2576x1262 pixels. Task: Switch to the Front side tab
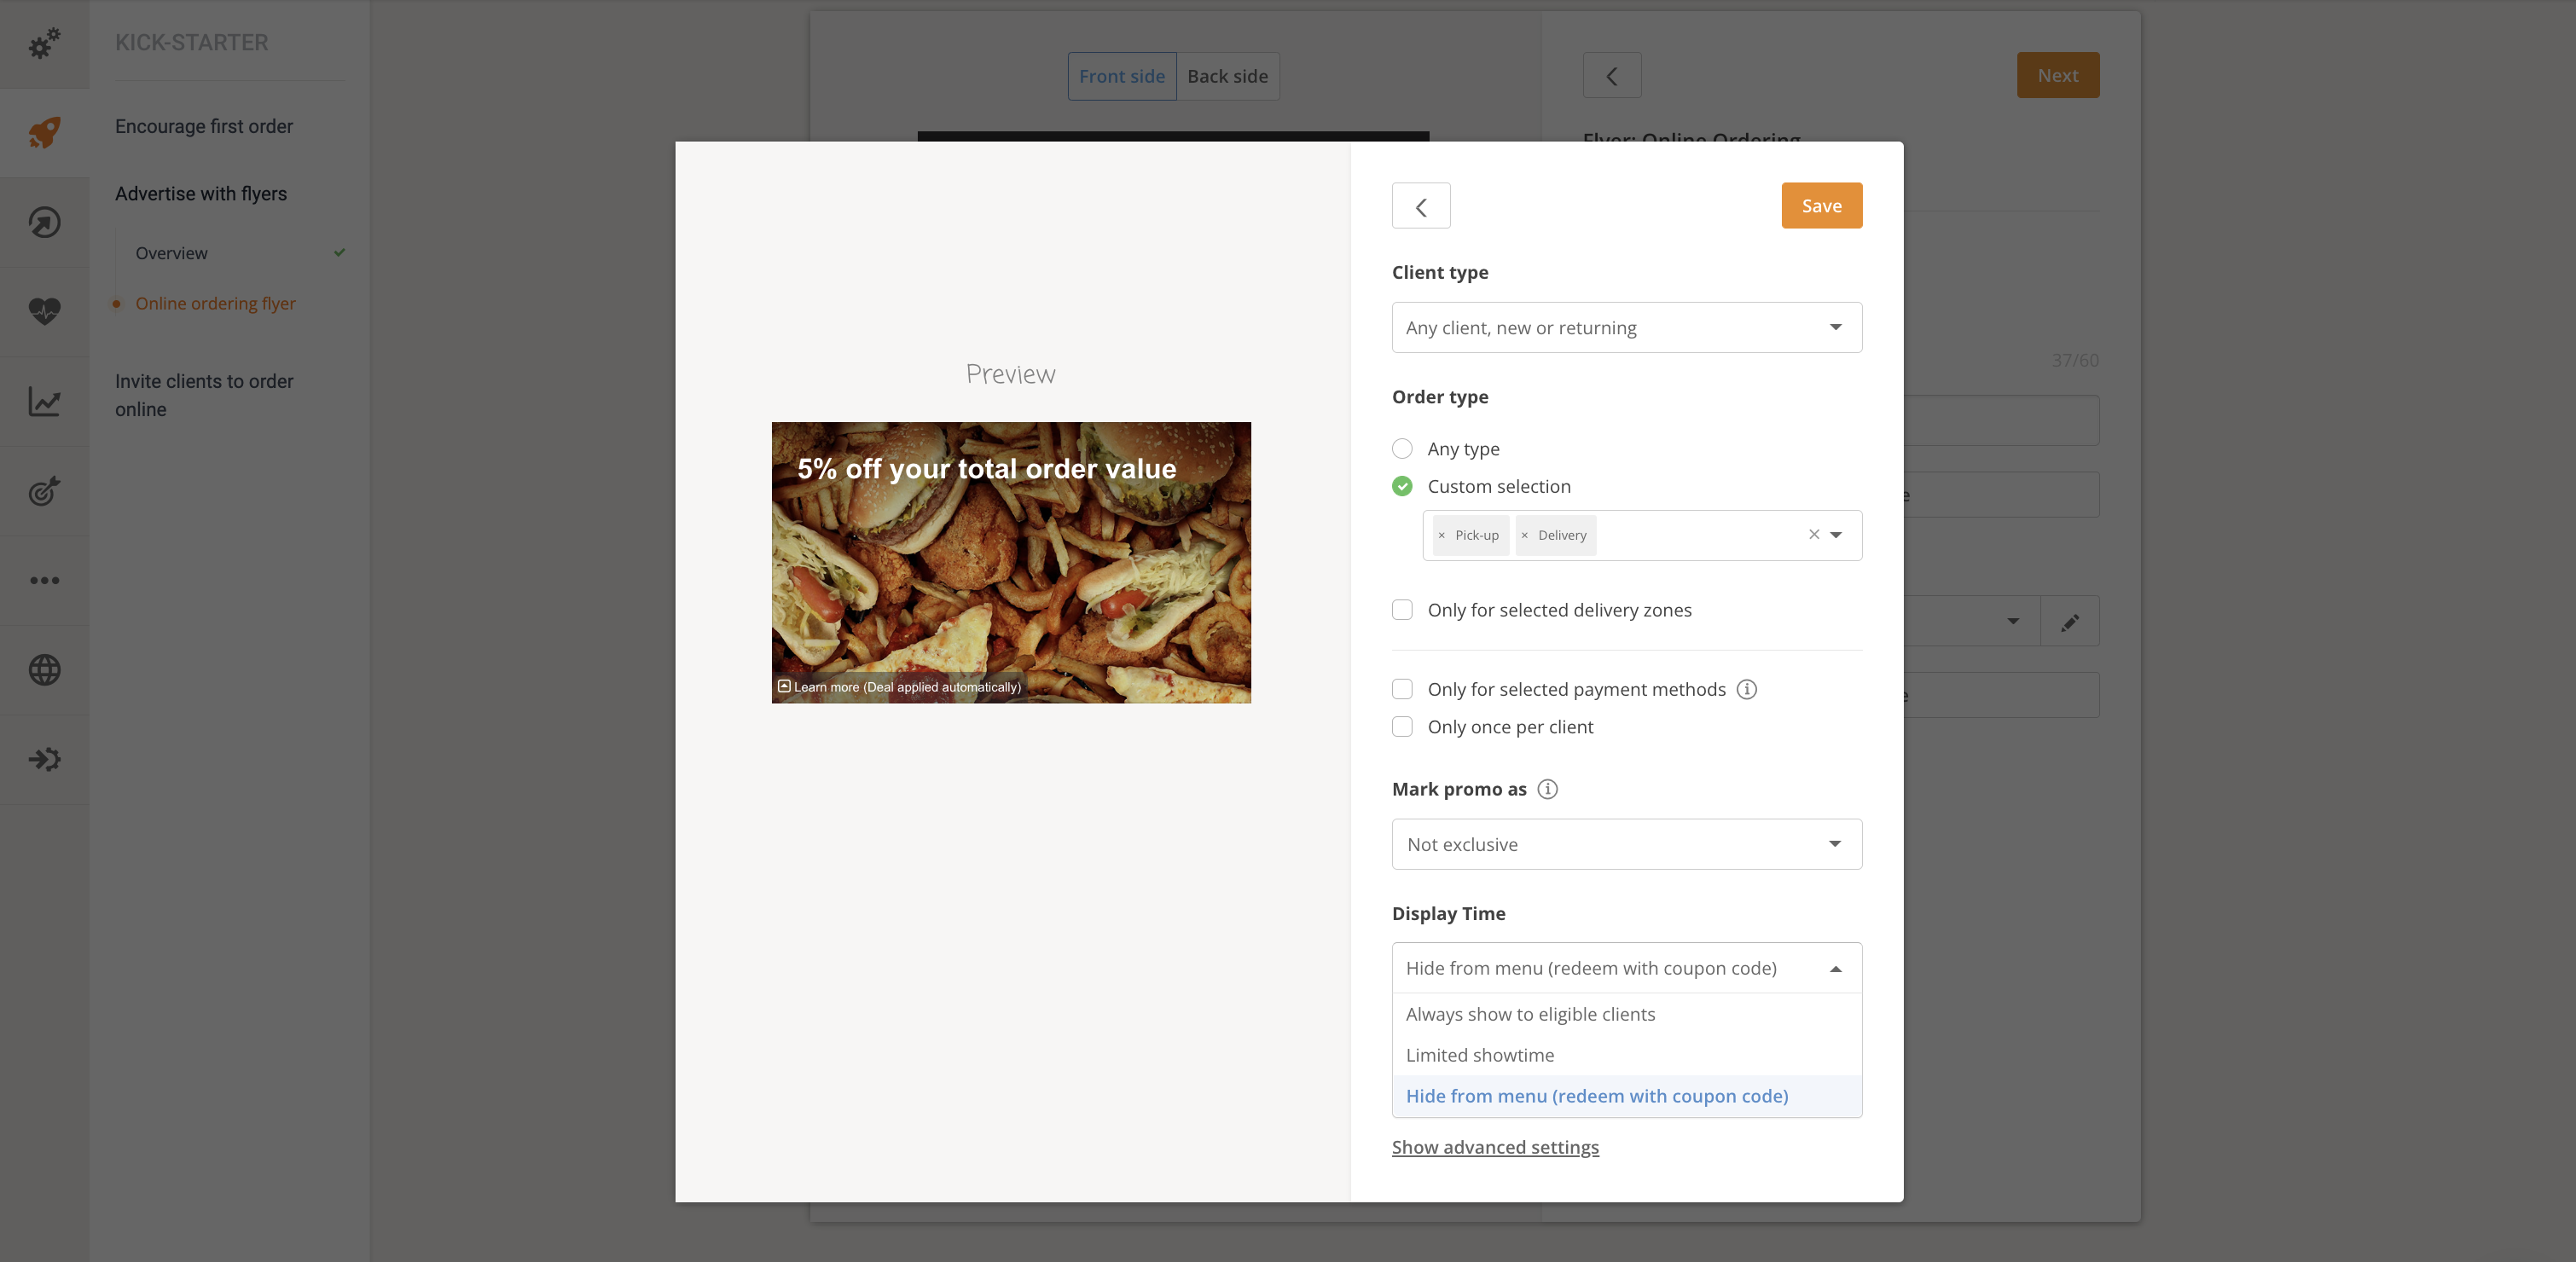coord(1121,76)
